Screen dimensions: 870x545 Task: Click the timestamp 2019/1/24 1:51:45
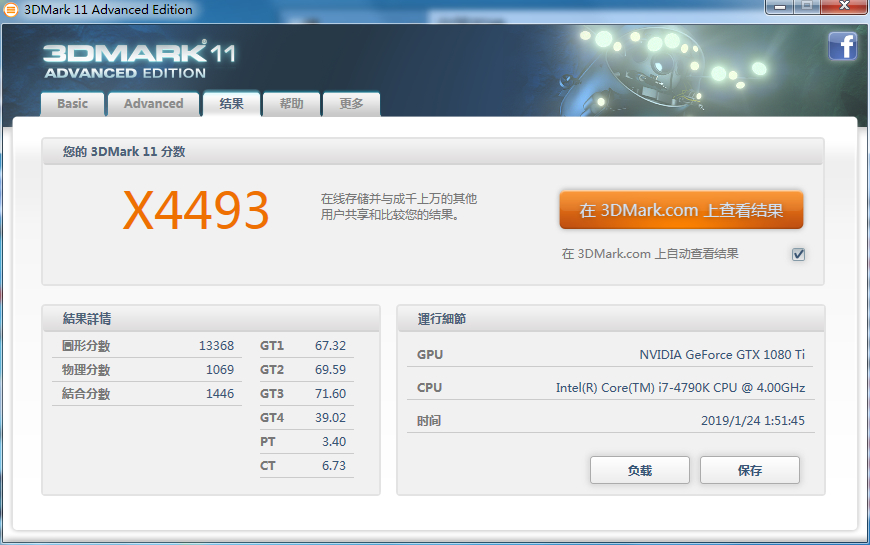pos(752,421)
